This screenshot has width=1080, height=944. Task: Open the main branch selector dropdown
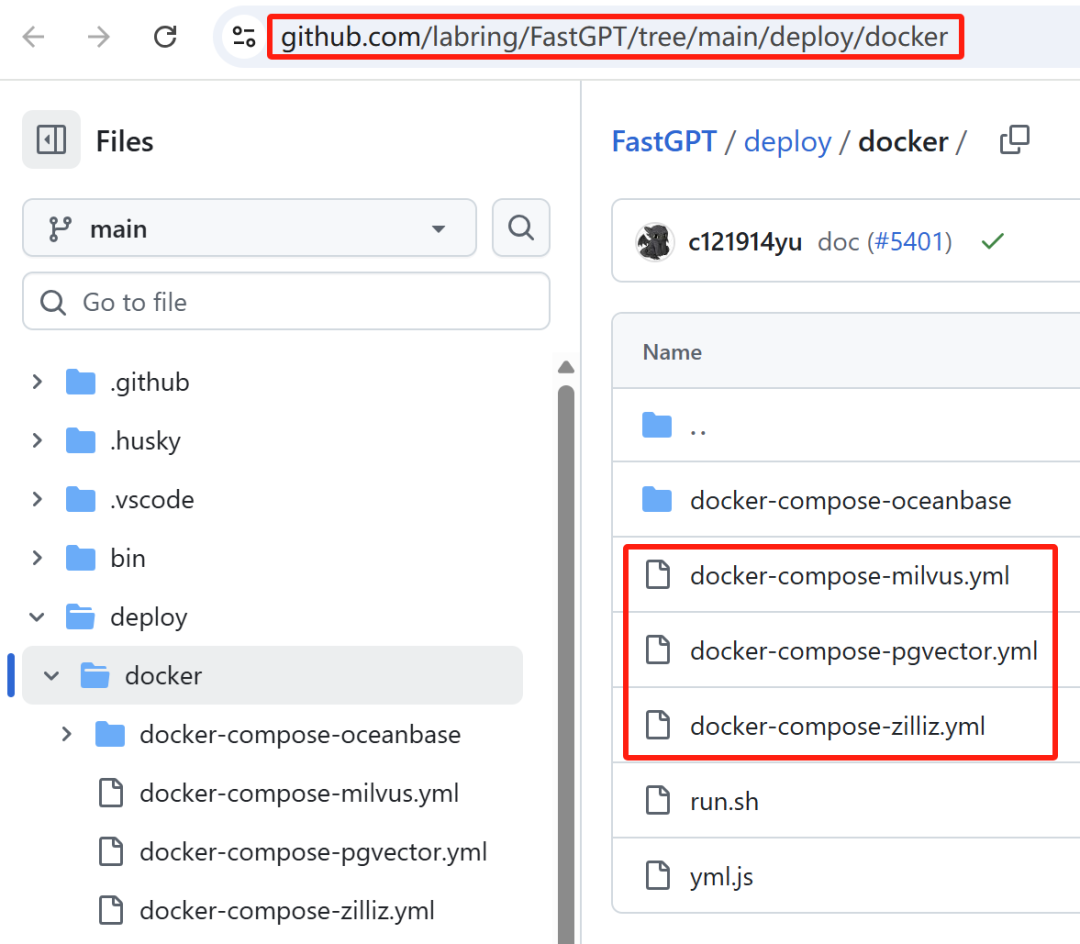coord(248,228)
